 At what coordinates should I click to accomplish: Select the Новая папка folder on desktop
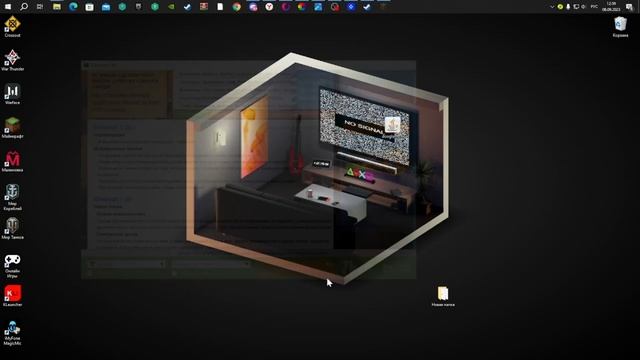443,296
